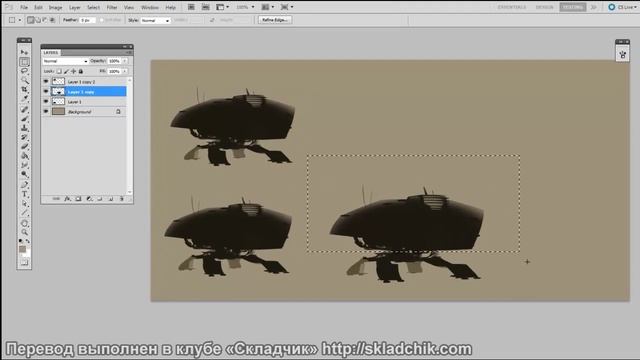The width and height of the screenshot is (640, 360).
Task: Select the Zoom tool in toolbox
Action: pos(24,232)
